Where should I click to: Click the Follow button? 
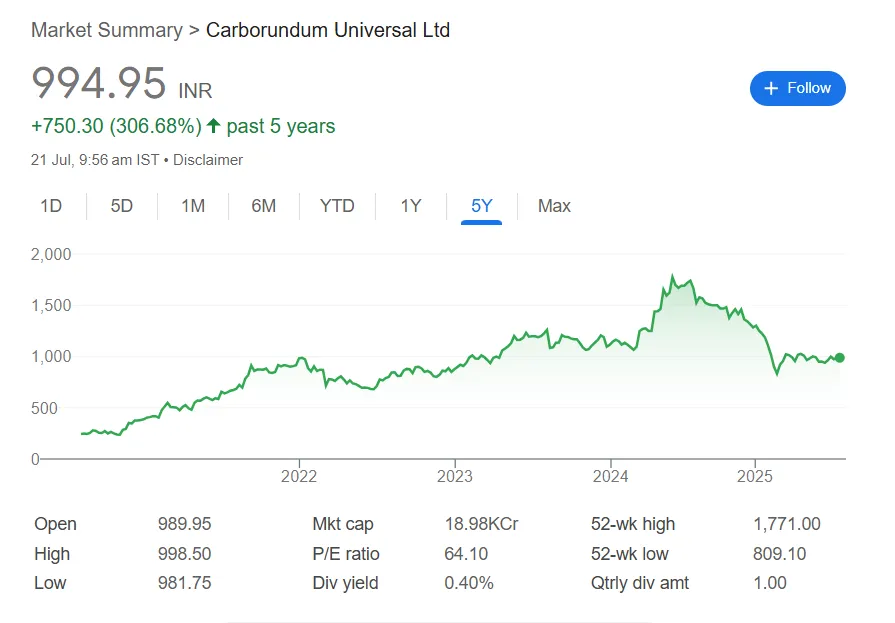coord(797,89)
